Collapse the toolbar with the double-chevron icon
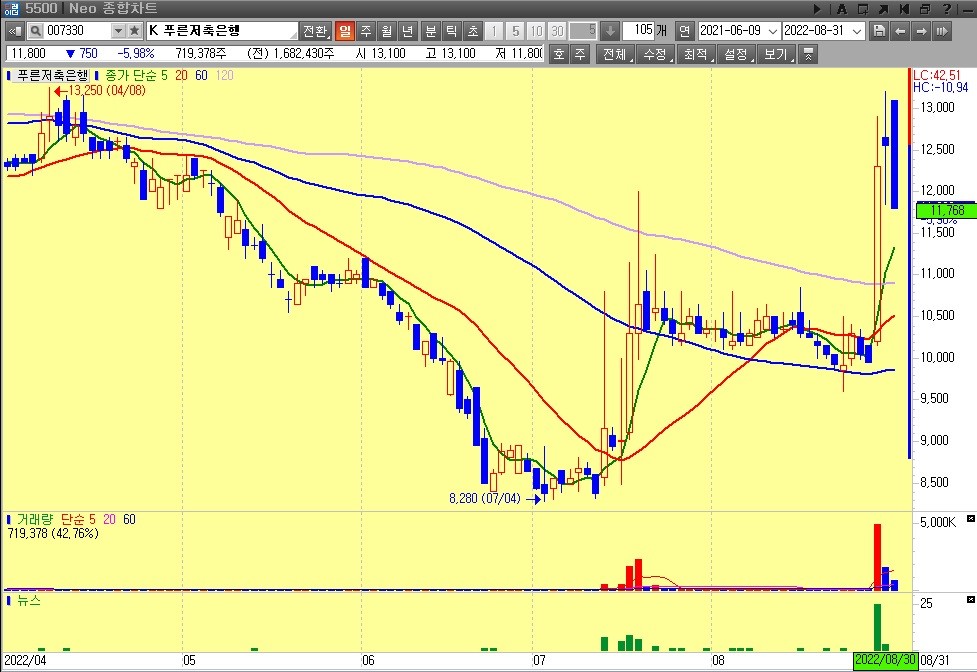Image resolution: width=977 pixels, height=672 pixels. point(808,54)
